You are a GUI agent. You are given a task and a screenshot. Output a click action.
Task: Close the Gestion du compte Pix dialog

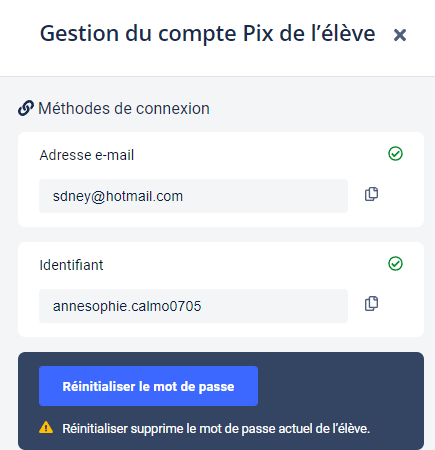(x=400, y=35)
